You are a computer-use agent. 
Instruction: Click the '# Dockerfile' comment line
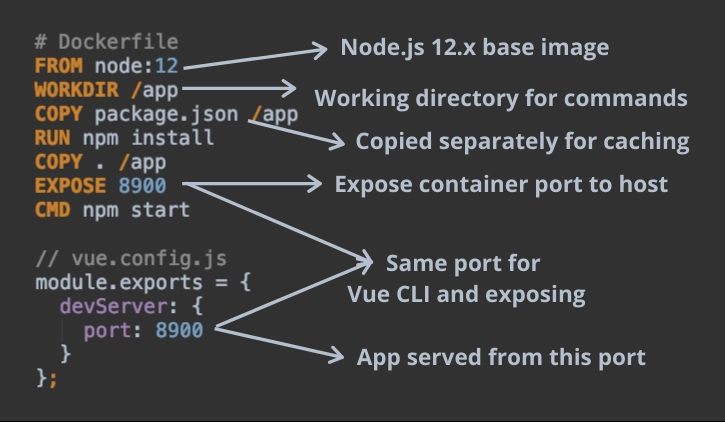(107, 42)
